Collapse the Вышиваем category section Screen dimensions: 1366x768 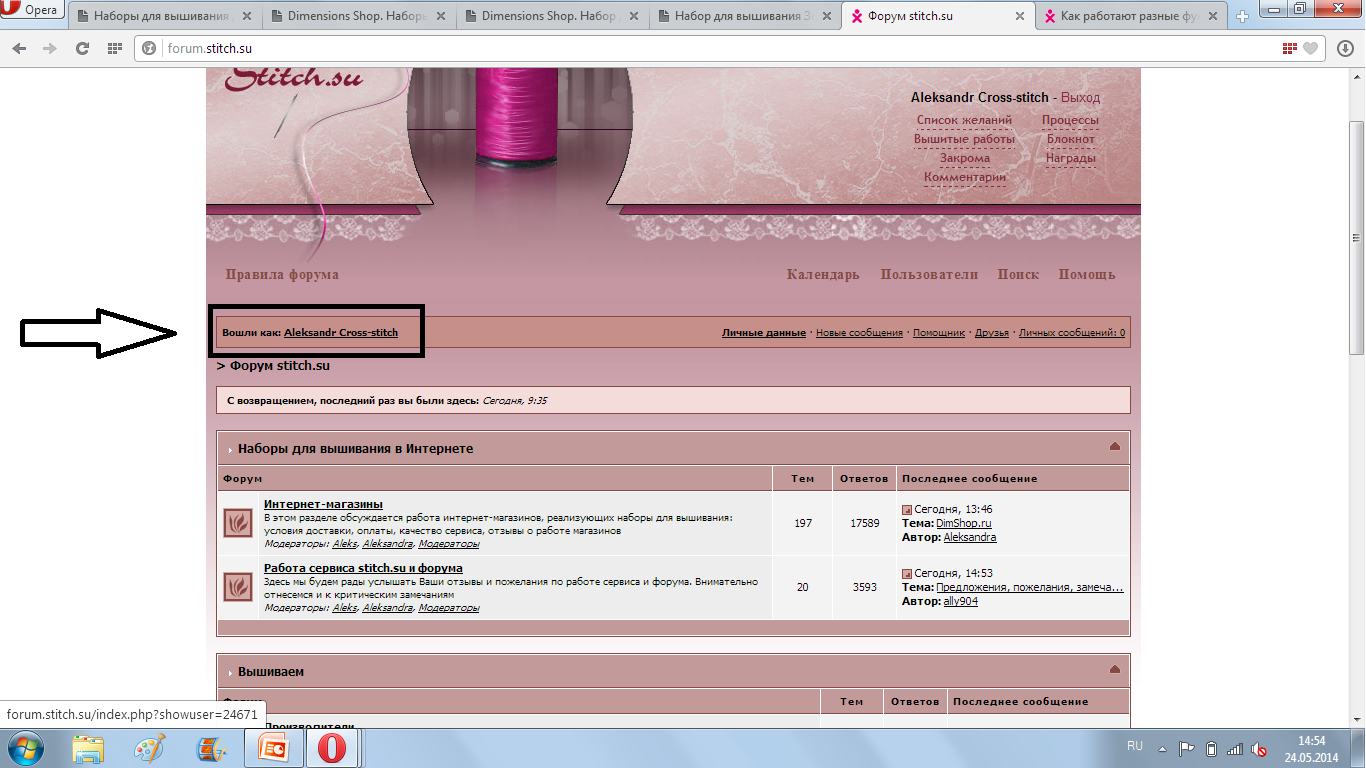point(1115,670)
